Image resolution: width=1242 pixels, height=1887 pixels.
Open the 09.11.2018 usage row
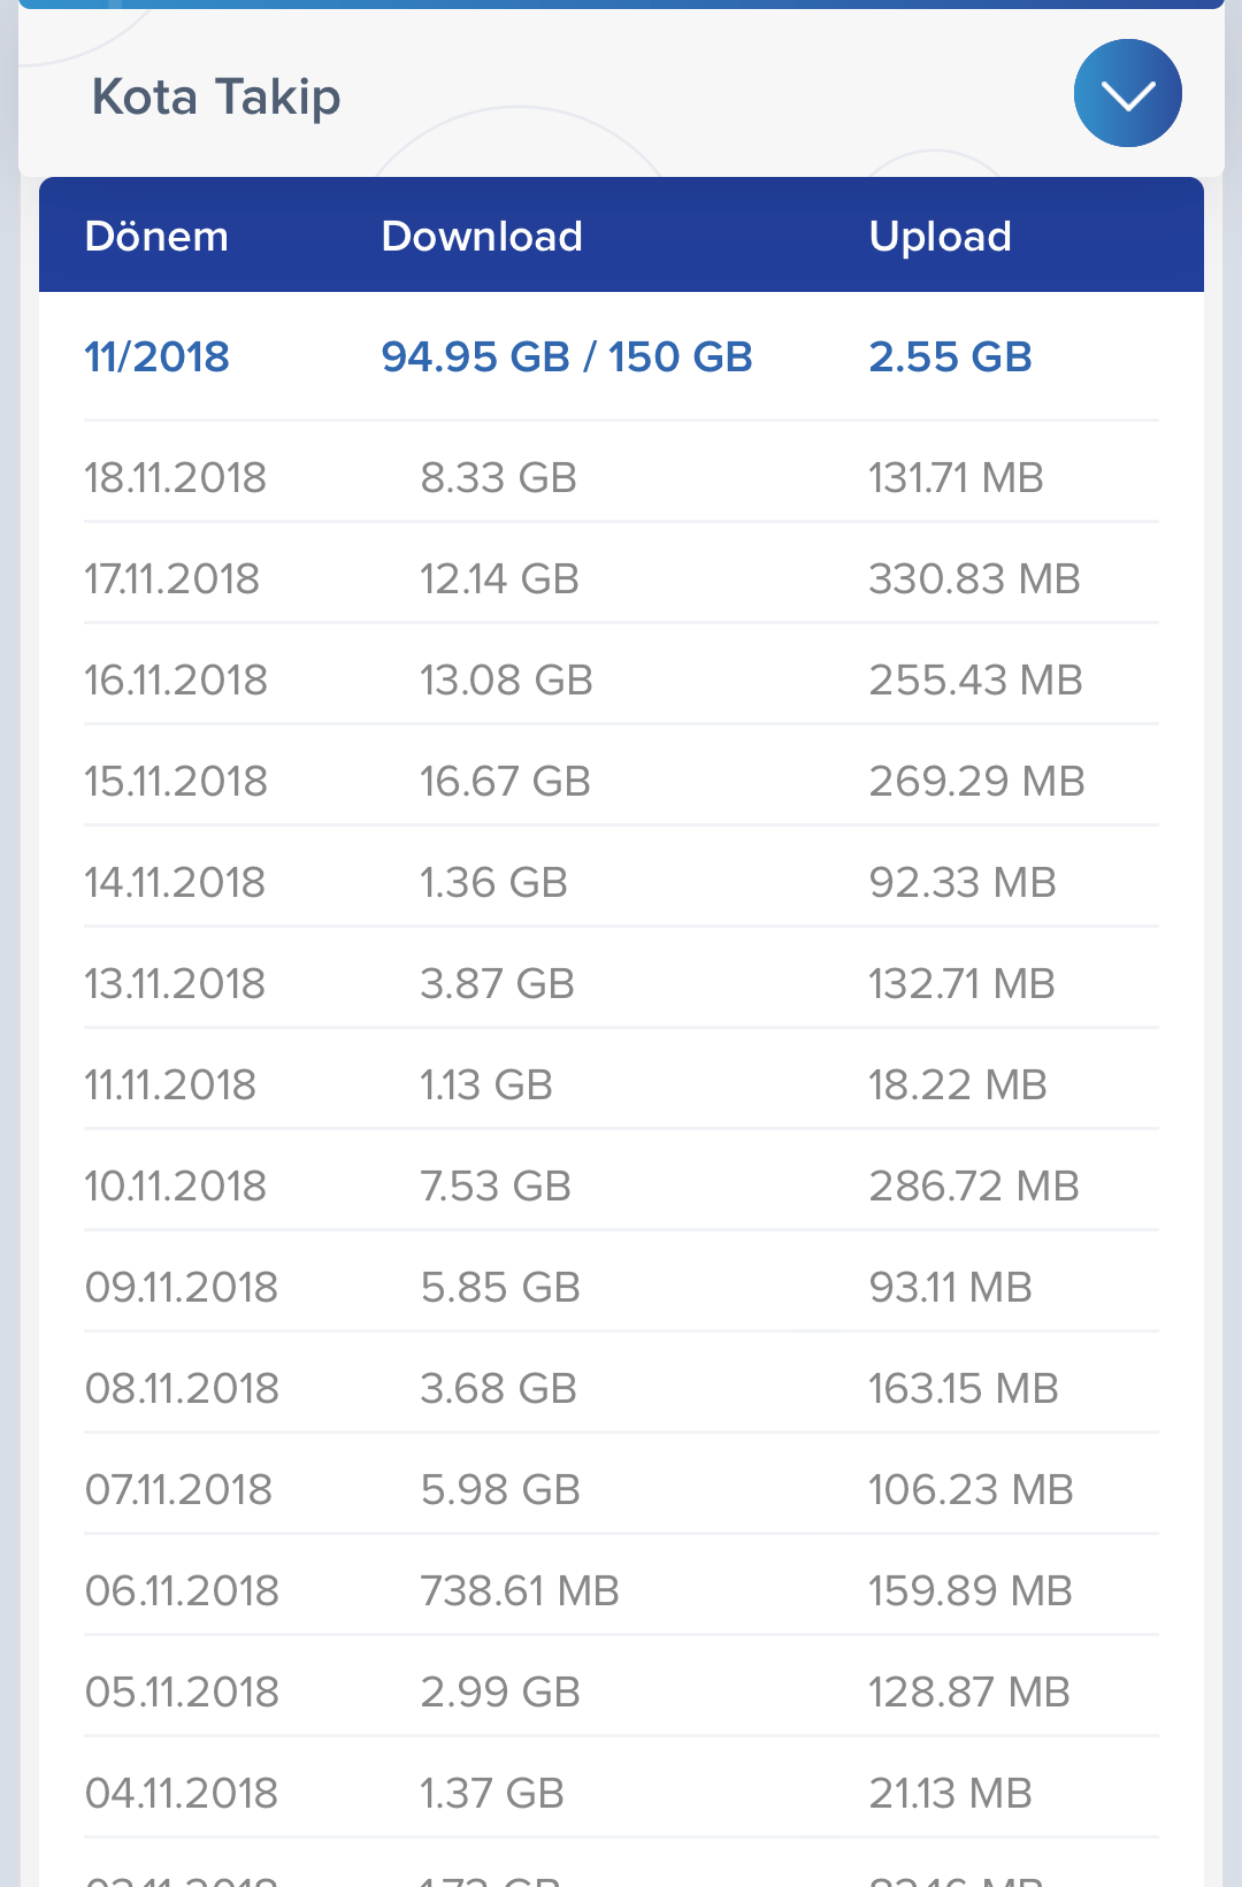tap(621, 1287)
